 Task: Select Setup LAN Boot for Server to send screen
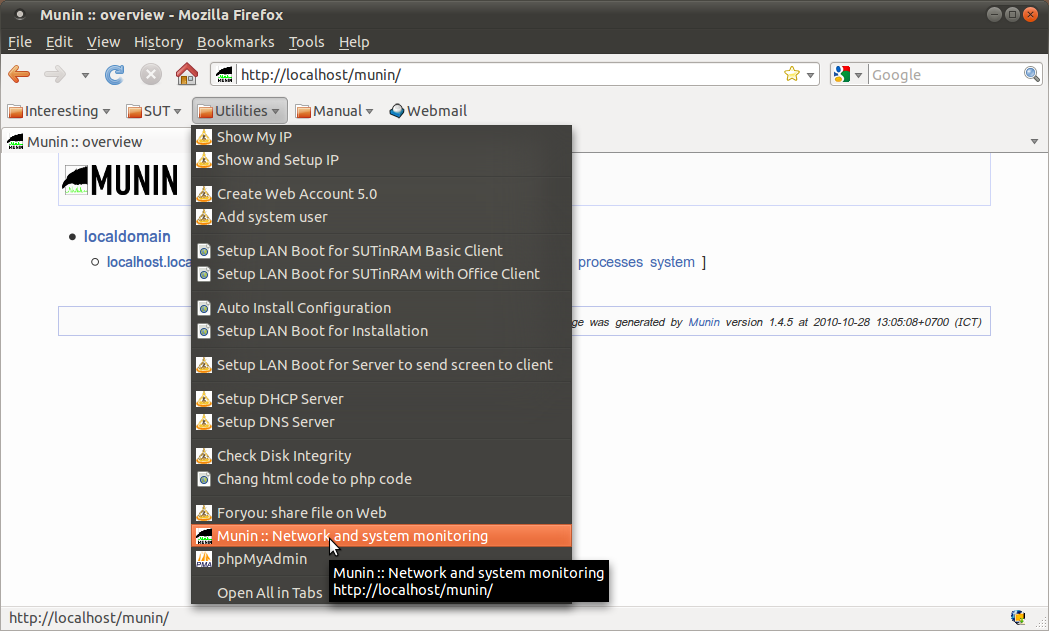click(x=381, y=365)
